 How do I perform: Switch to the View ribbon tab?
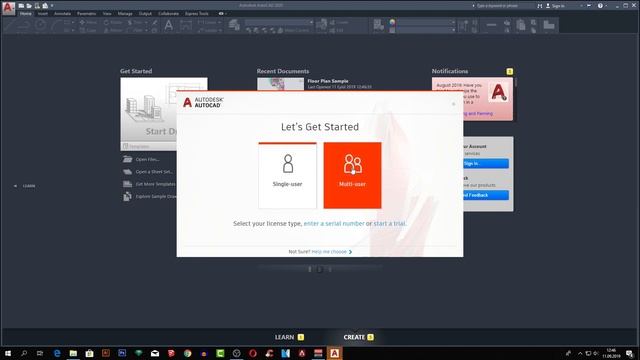(x=107, y=13)
